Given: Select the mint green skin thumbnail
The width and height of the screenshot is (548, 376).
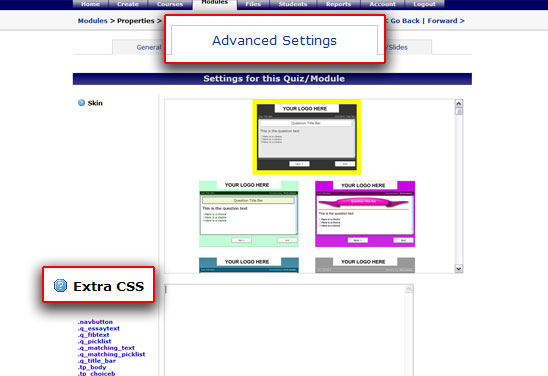Looking at the screenshot, I should click(249, 214).
